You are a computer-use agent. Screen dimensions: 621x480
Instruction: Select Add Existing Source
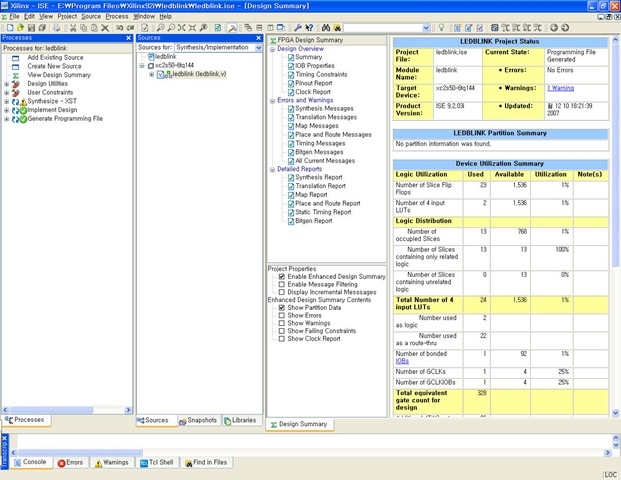click(55, 57)
